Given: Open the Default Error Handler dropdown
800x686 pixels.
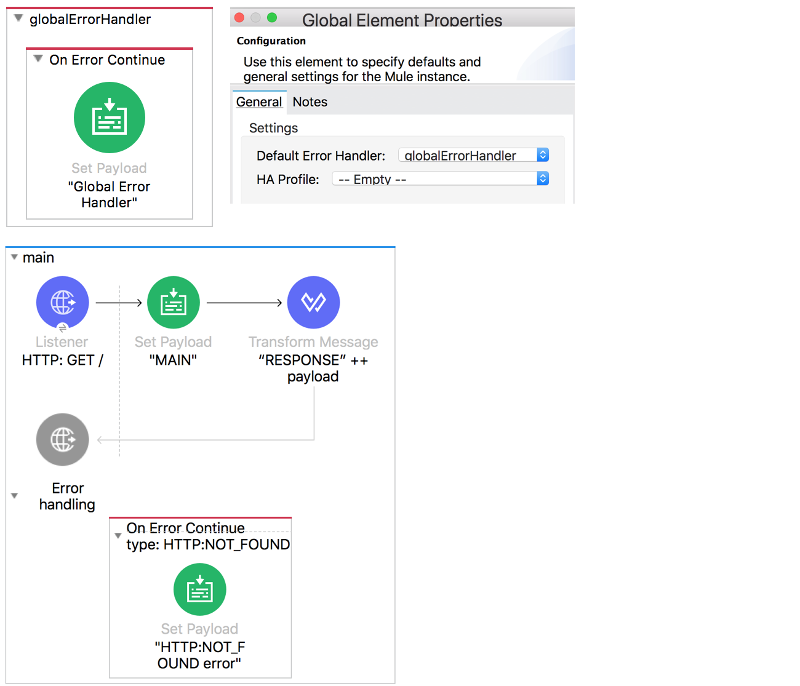Looking at the screenshot, I should click(x=543, y=154).
